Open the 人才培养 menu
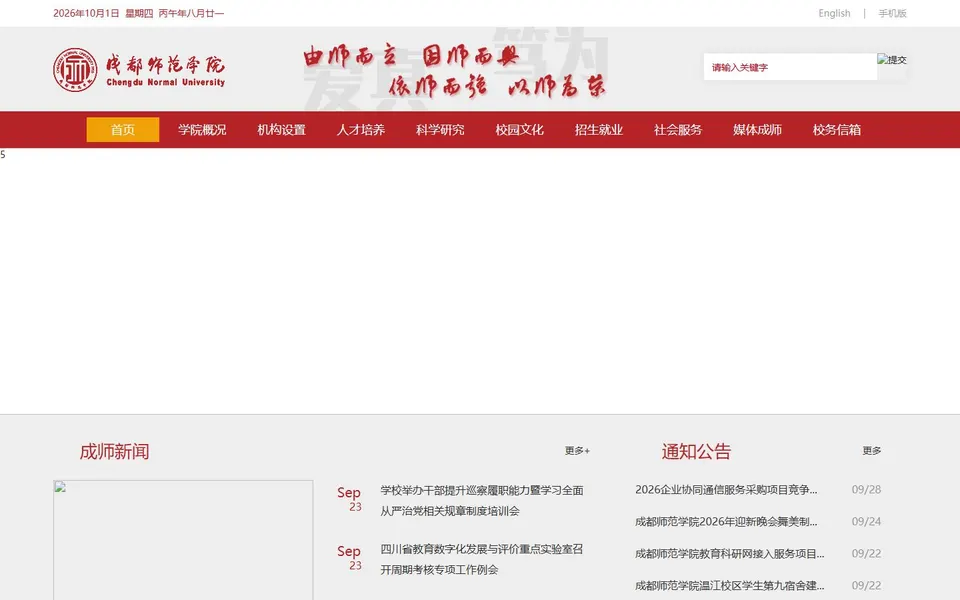 [361, 130]
